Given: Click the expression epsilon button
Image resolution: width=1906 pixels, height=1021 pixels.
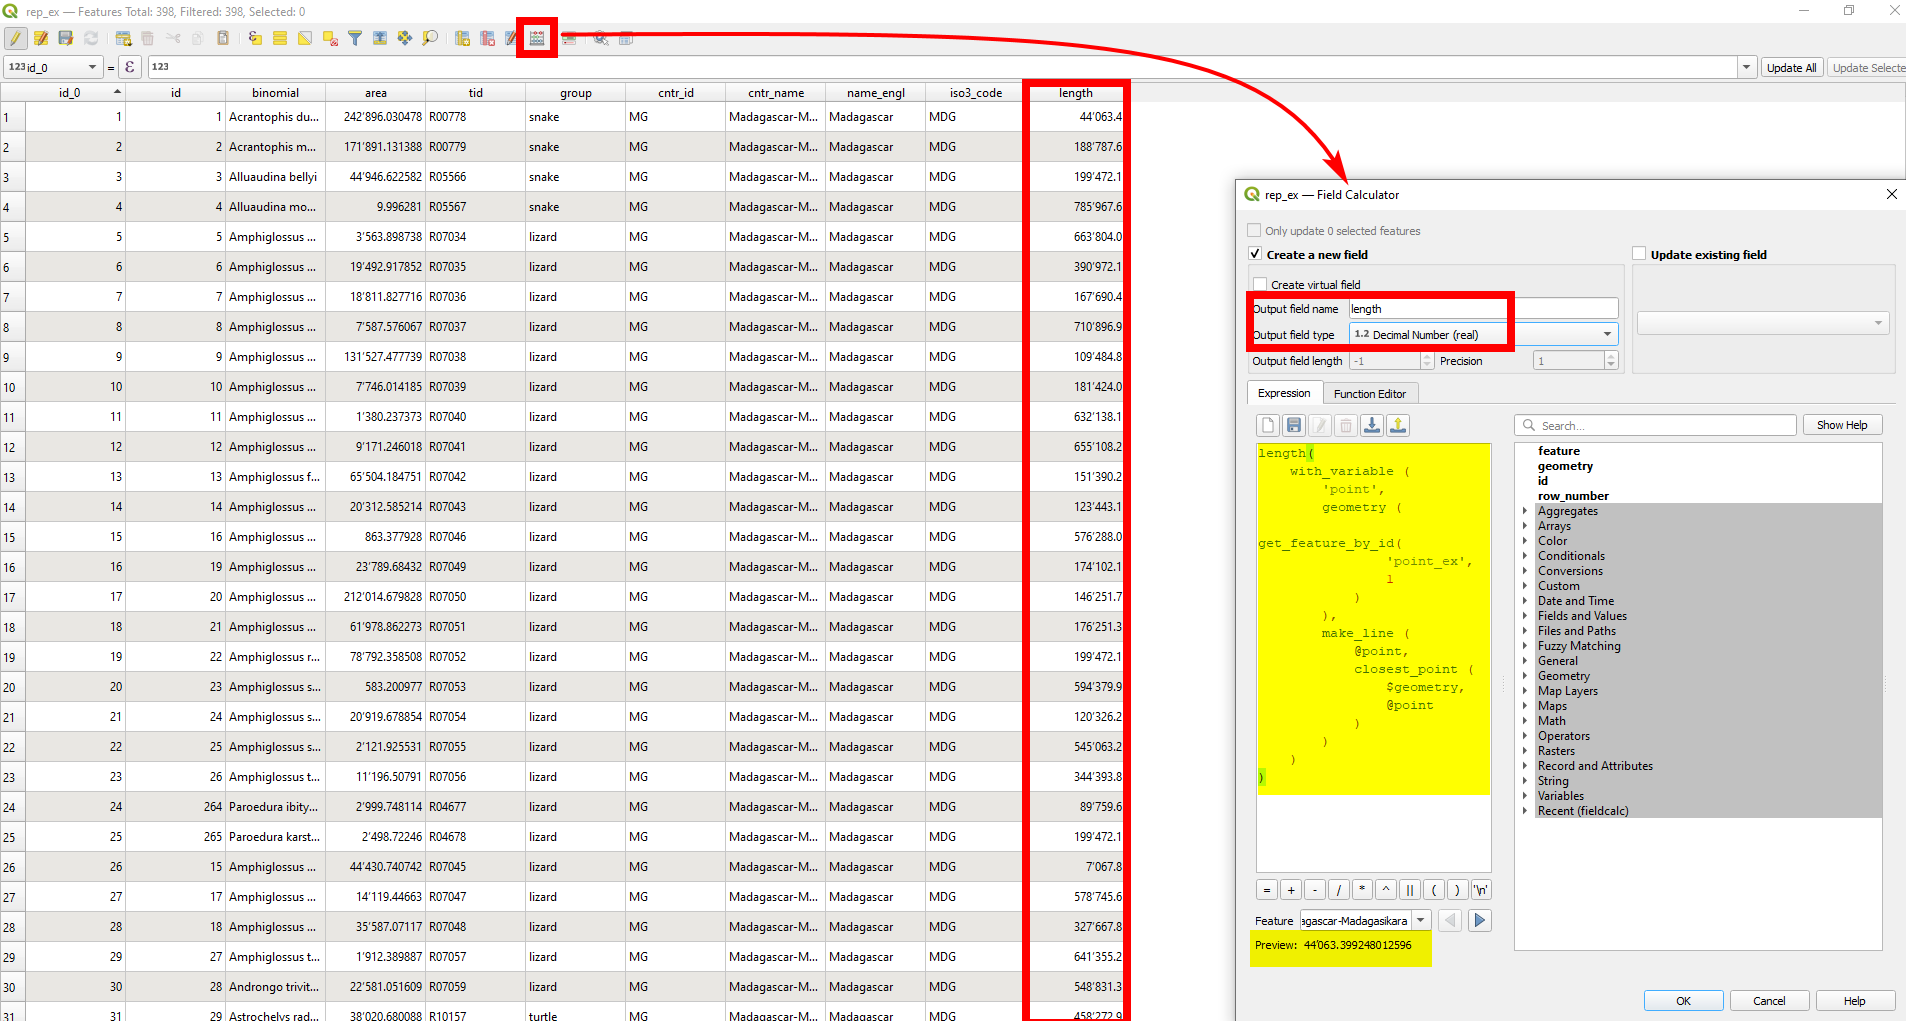Looking at the screenshot, I should (x=130, y=67).
